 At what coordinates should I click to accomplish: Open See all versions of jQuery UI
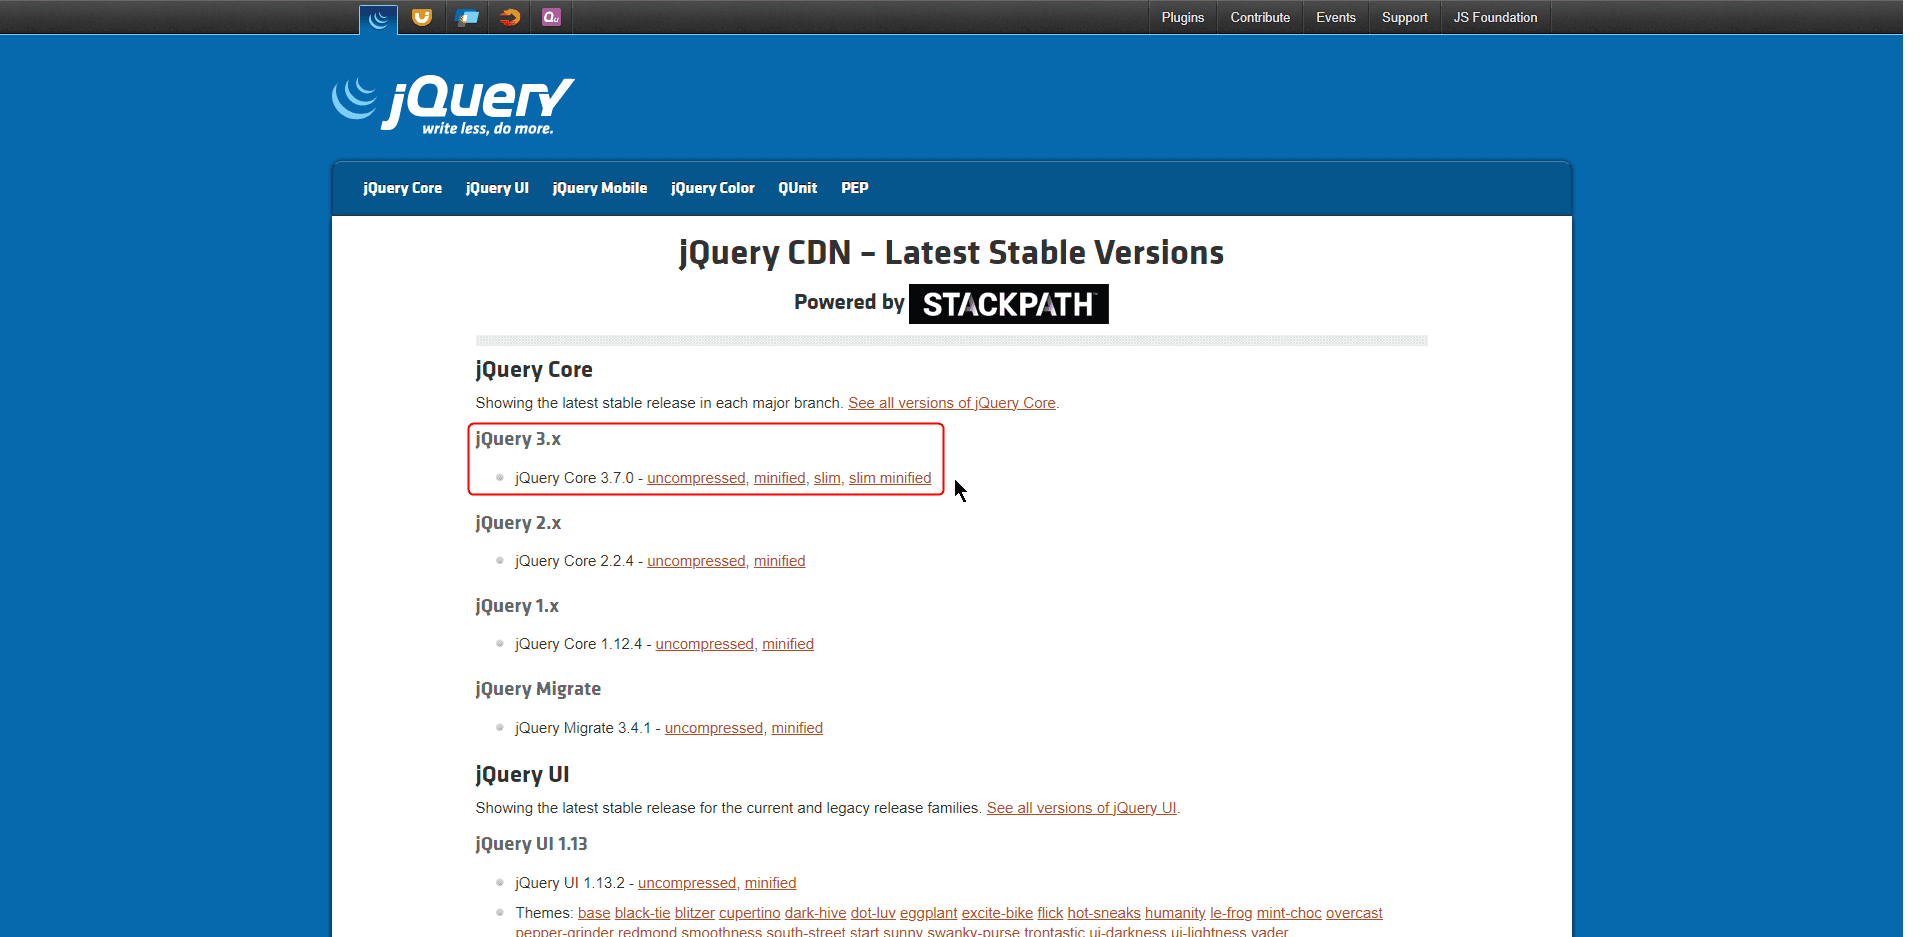pos(1081,808)
